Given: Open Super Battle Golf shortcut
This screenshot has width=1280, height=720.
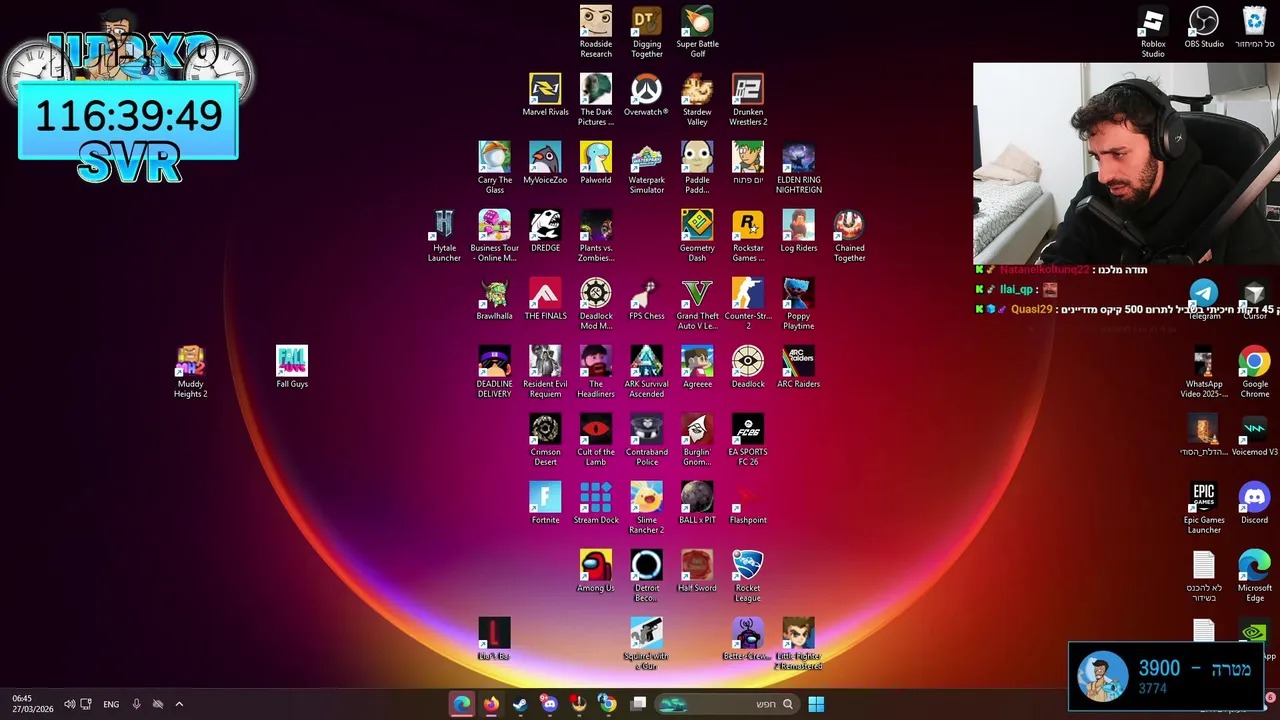Looking at the screenshot, I should pyautogui.click(x=697, y=32).
